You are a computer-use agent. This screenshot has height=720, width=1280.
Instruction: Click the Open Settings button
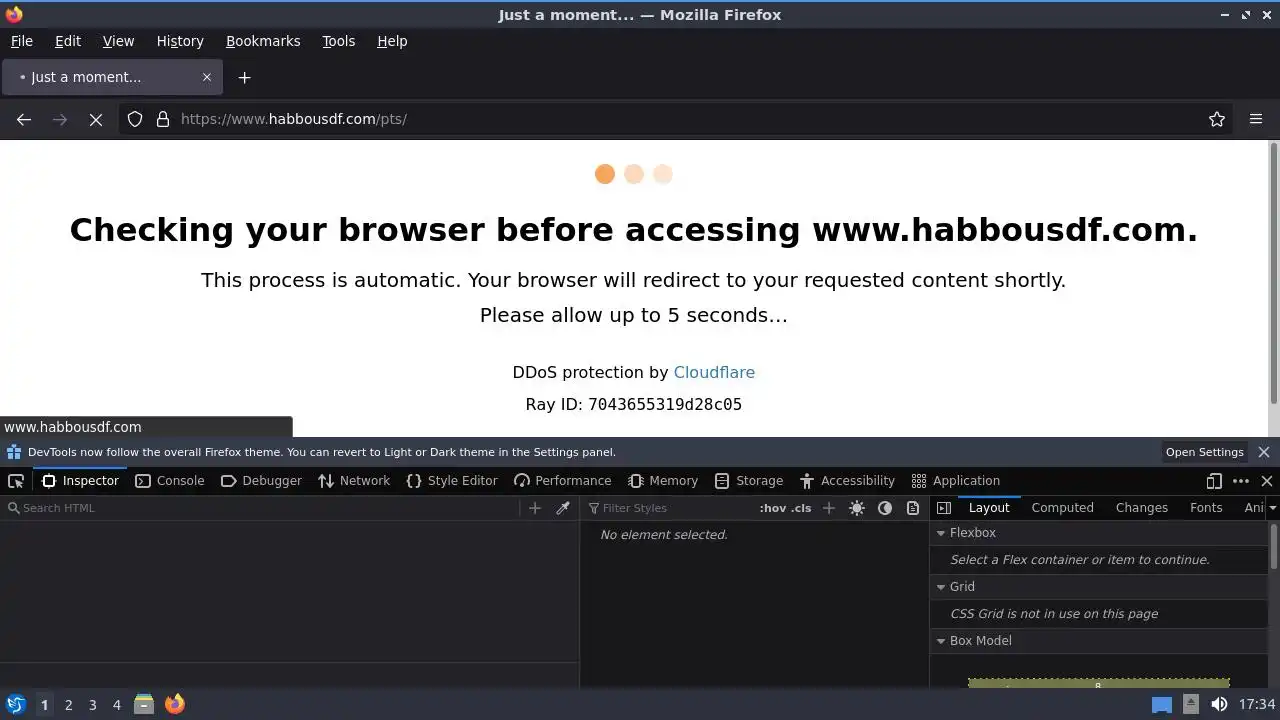coord(1204,452)
